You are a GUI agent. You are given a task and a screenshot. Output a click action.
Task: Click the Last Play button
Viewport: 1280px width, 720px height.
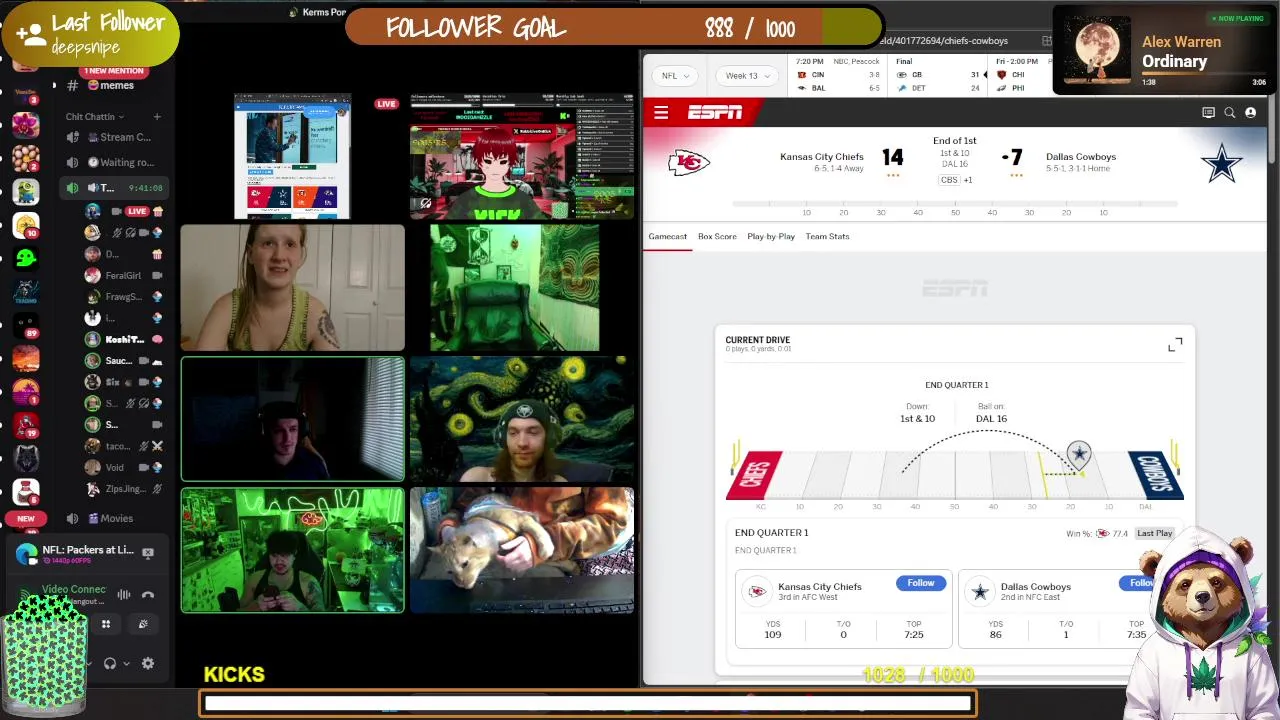pyautogui.click(x=1154, y=534)
